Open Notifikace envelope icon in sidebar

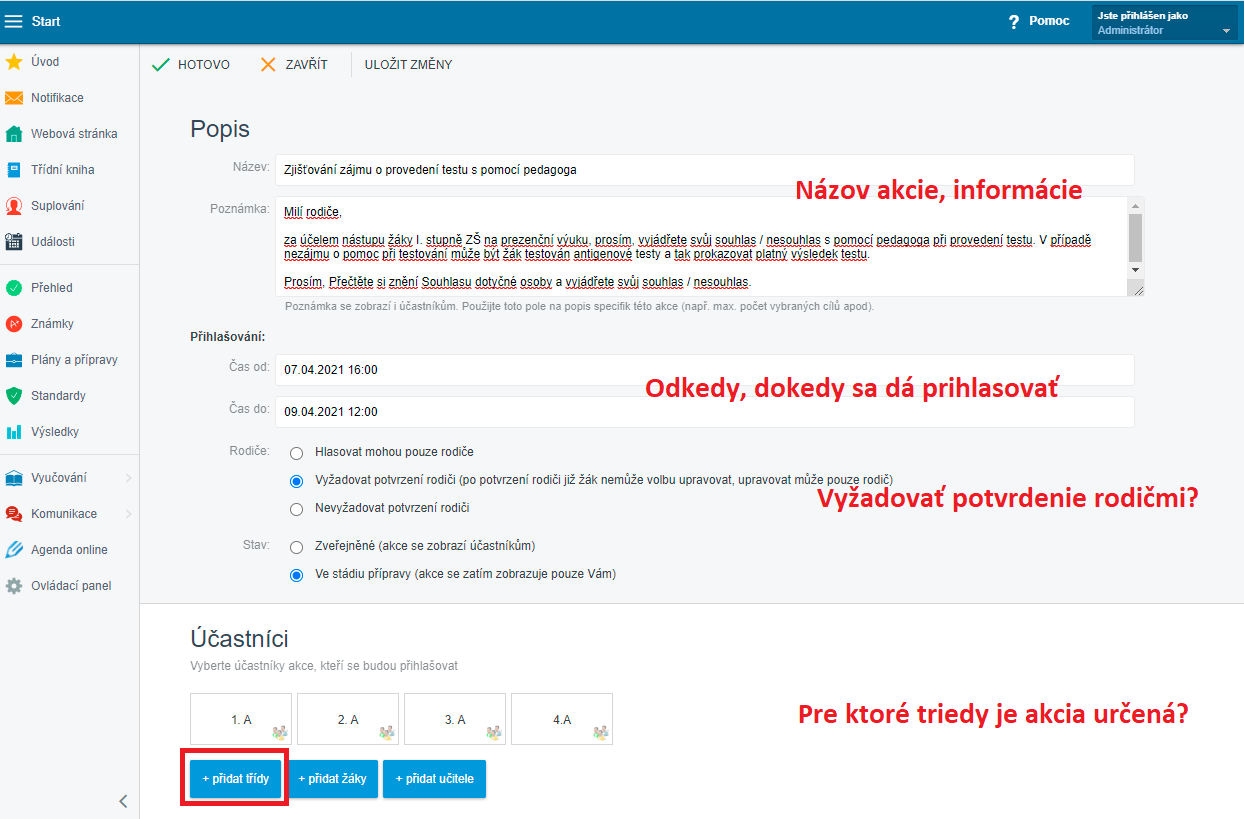click(x=14, y=98)
